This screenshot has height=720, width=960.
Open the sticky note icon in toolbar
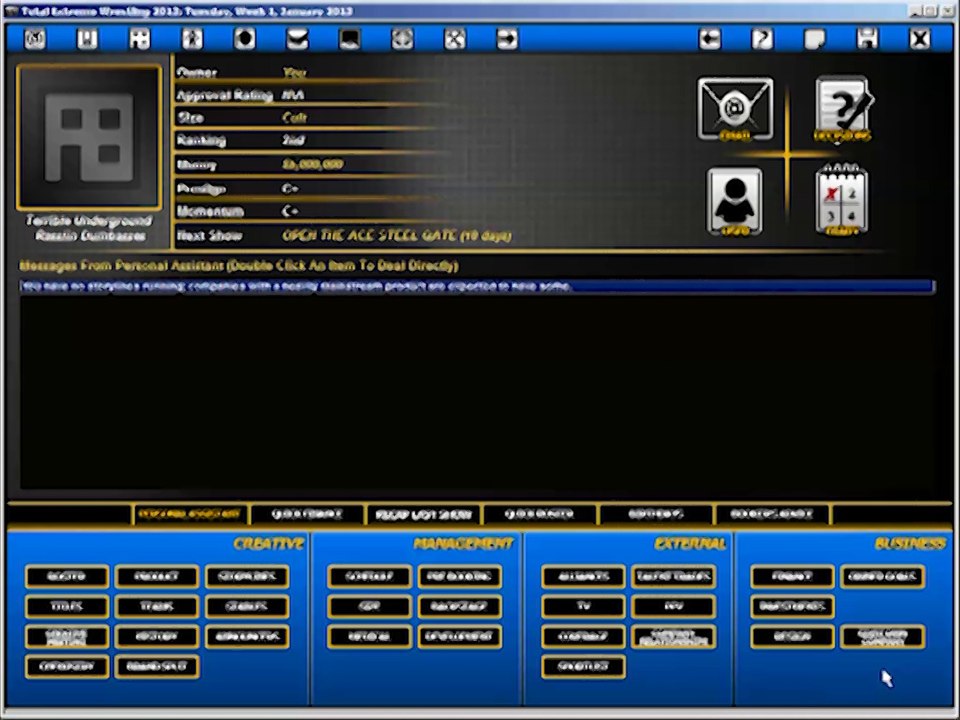coord(815,39)
